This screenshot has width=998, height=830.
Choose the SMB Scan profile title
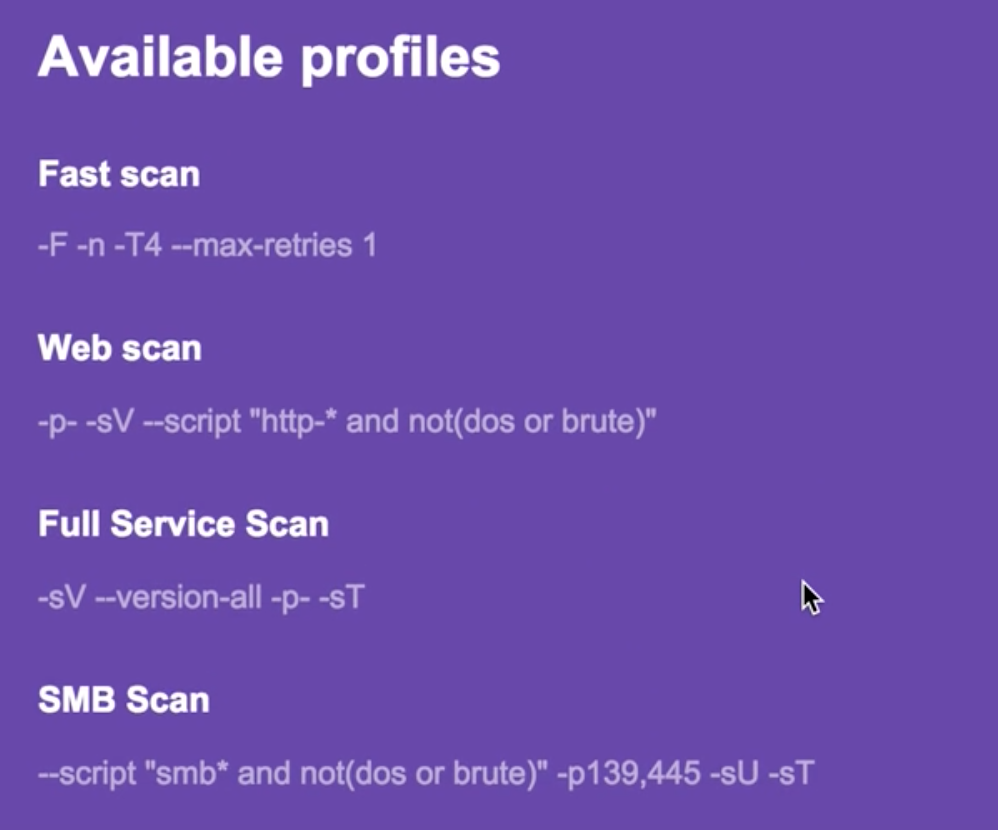(x=124, y=700)
